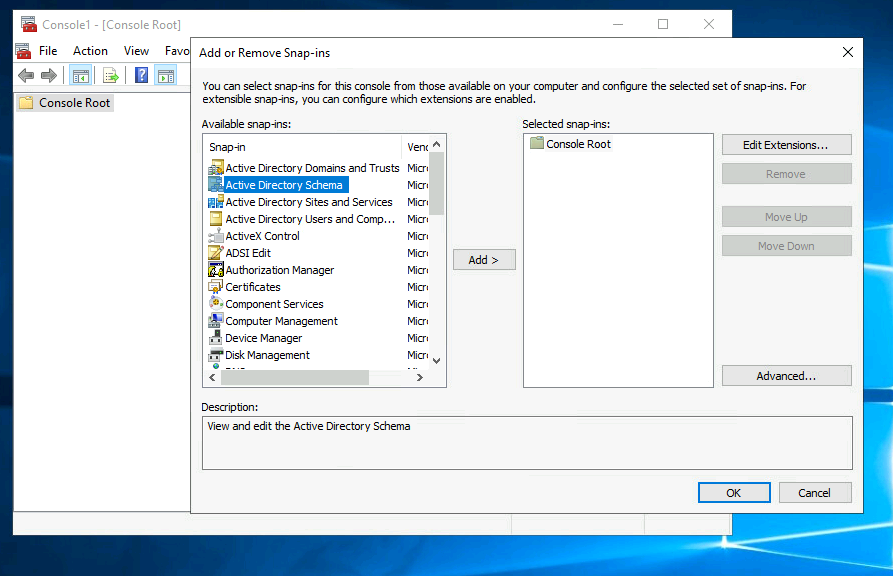This screenshot has width=893, height=576.
Task: Select Device Manager row text
Action: [x=264, y=338]
